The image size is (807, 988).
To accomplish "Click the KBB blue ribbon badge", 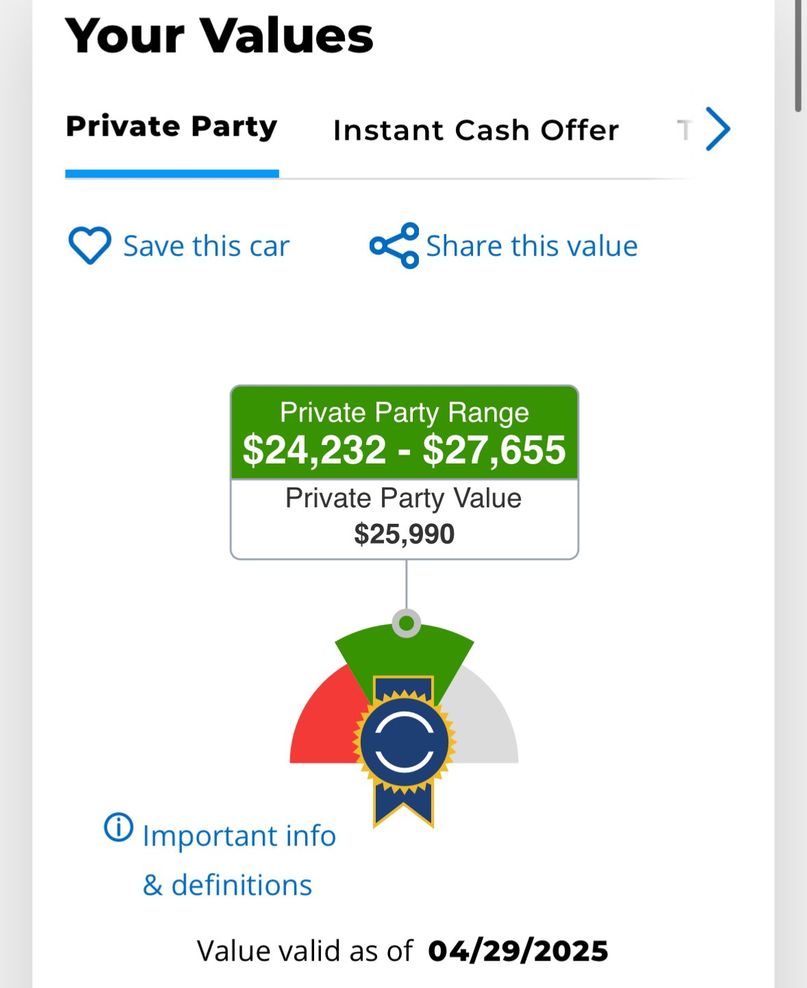I will 404,750.
